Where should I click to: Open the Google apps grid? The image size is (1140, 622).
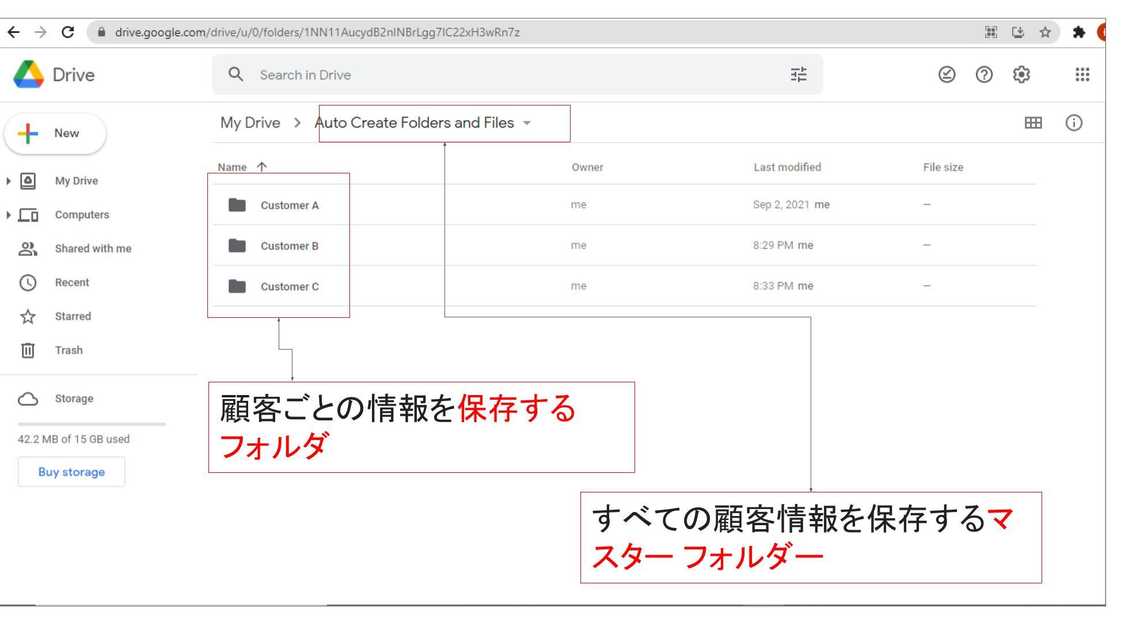[x=1082, y=75]
